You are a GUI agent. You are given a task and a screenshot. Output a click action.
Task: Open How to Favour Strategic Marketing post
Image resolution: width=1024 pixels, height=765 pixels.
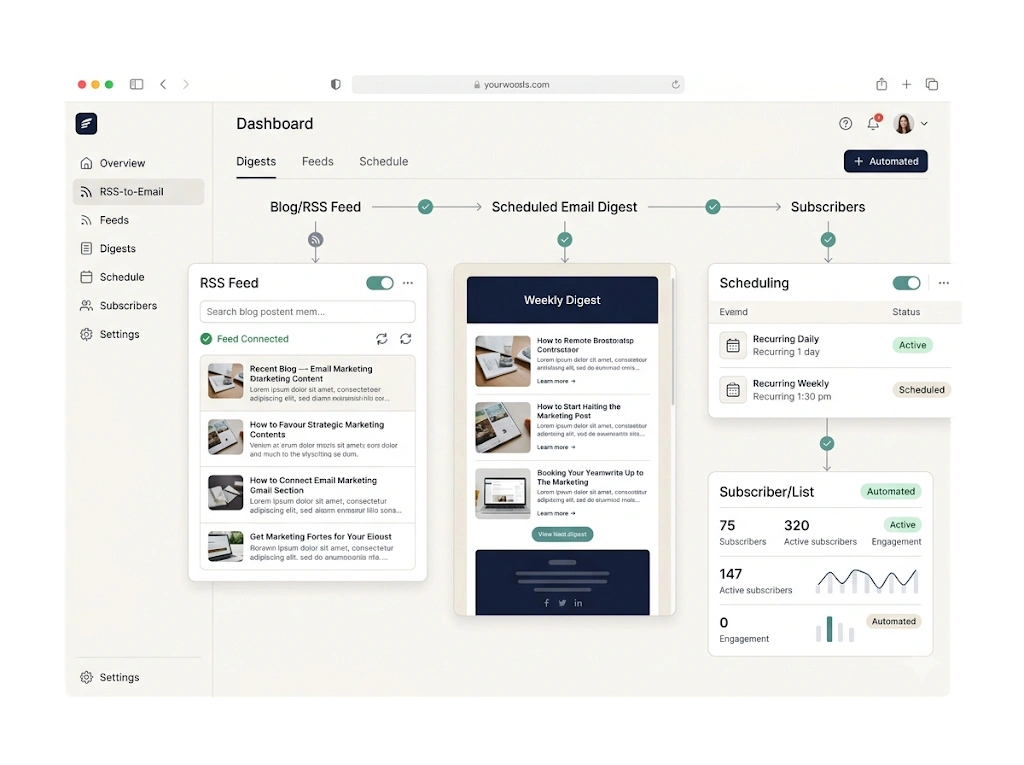[308, 439]
